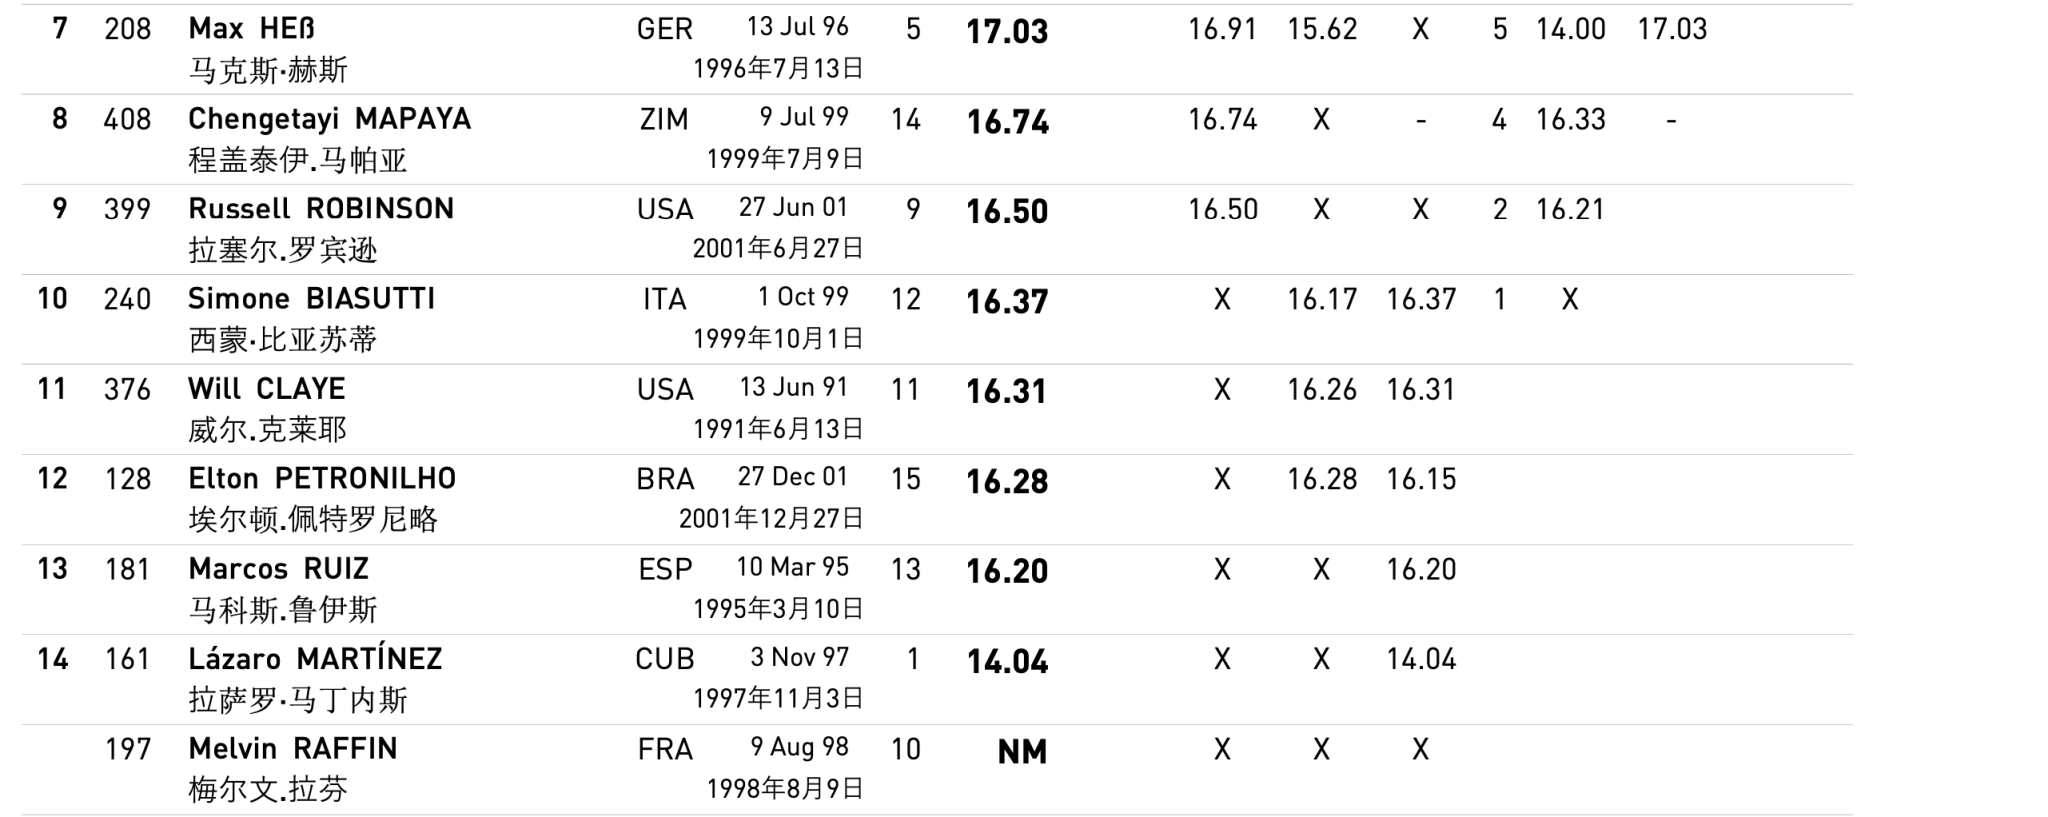The width and height of the screenshot is (2048, 817).
Task: Click Melvin RAFFIN's name
Action: coord(292,749)
